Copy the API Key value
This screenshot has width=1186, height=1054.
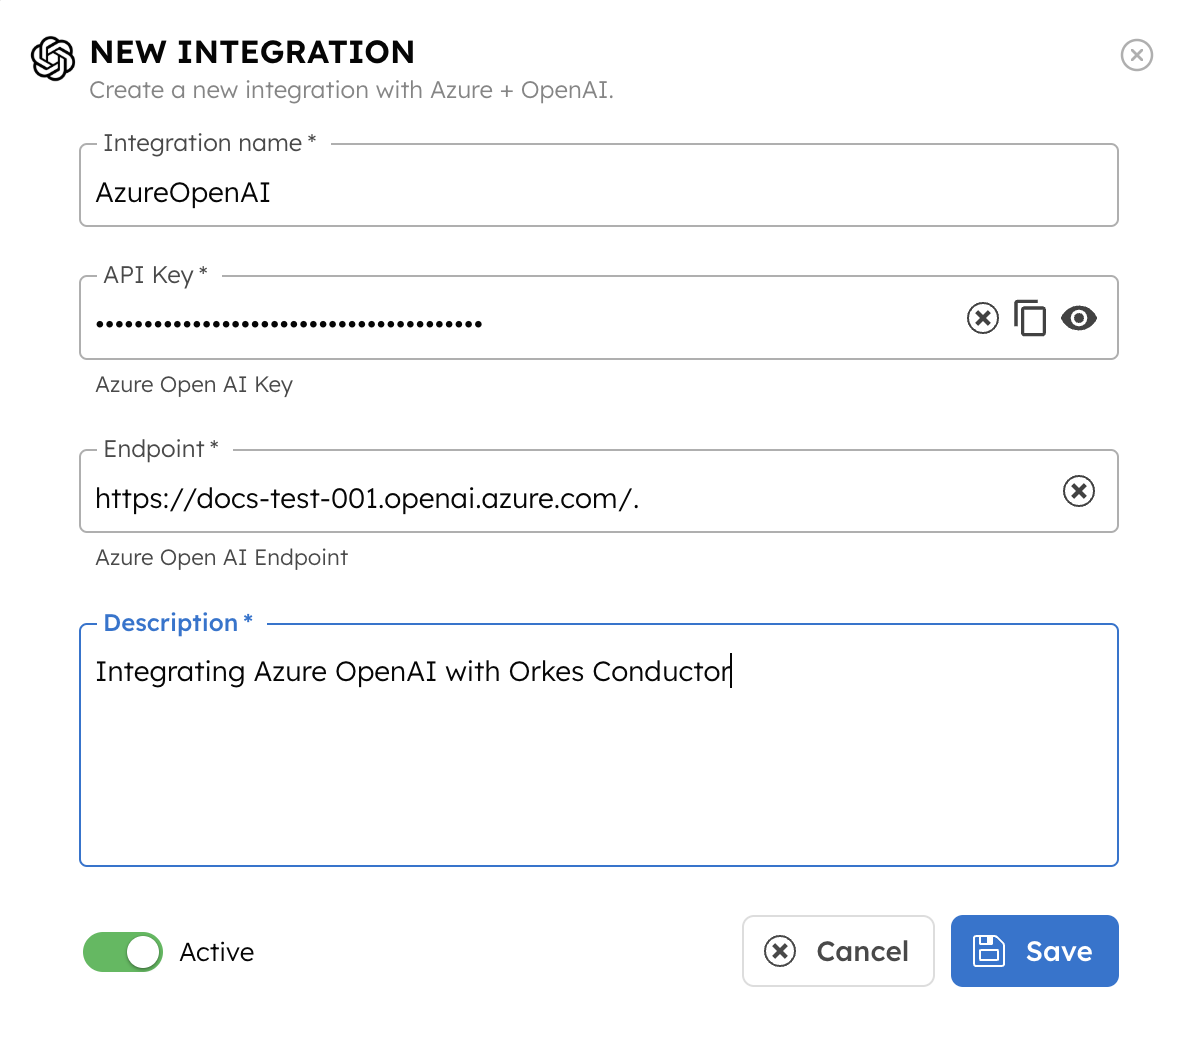[1030, 318]
